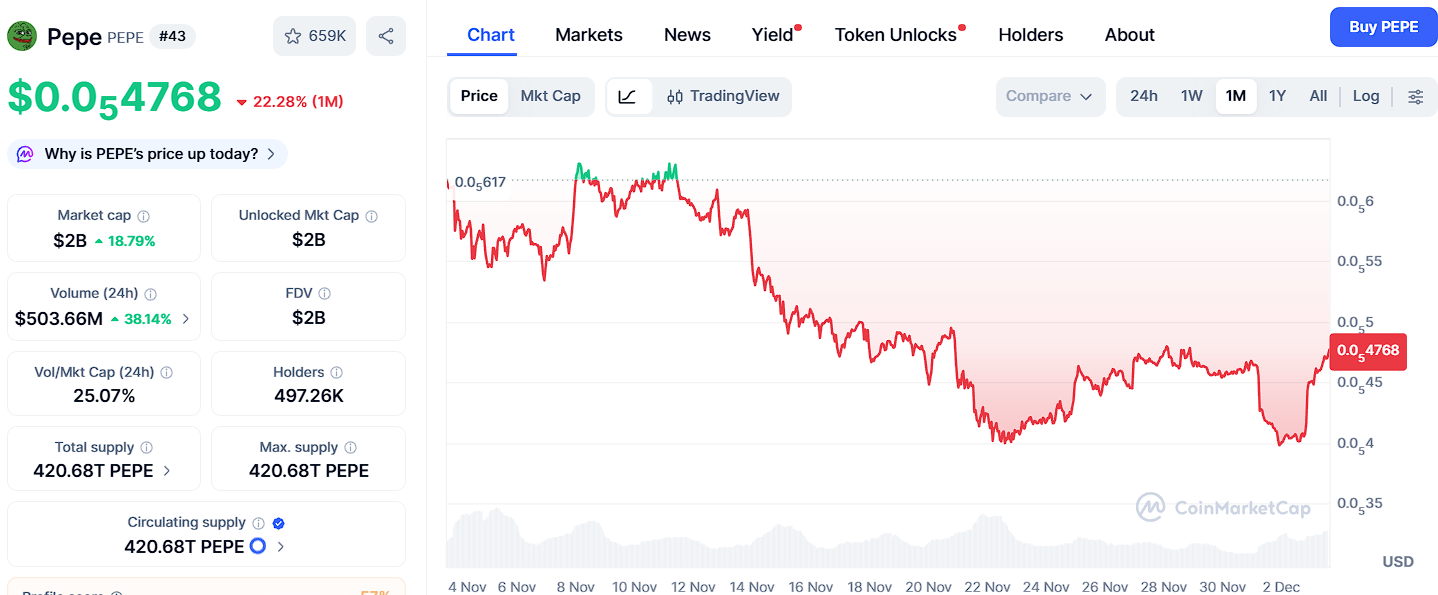This screenshot has height=595, width=1438.
Task: Click the share icon button
Action: click(x=386, y=36)
